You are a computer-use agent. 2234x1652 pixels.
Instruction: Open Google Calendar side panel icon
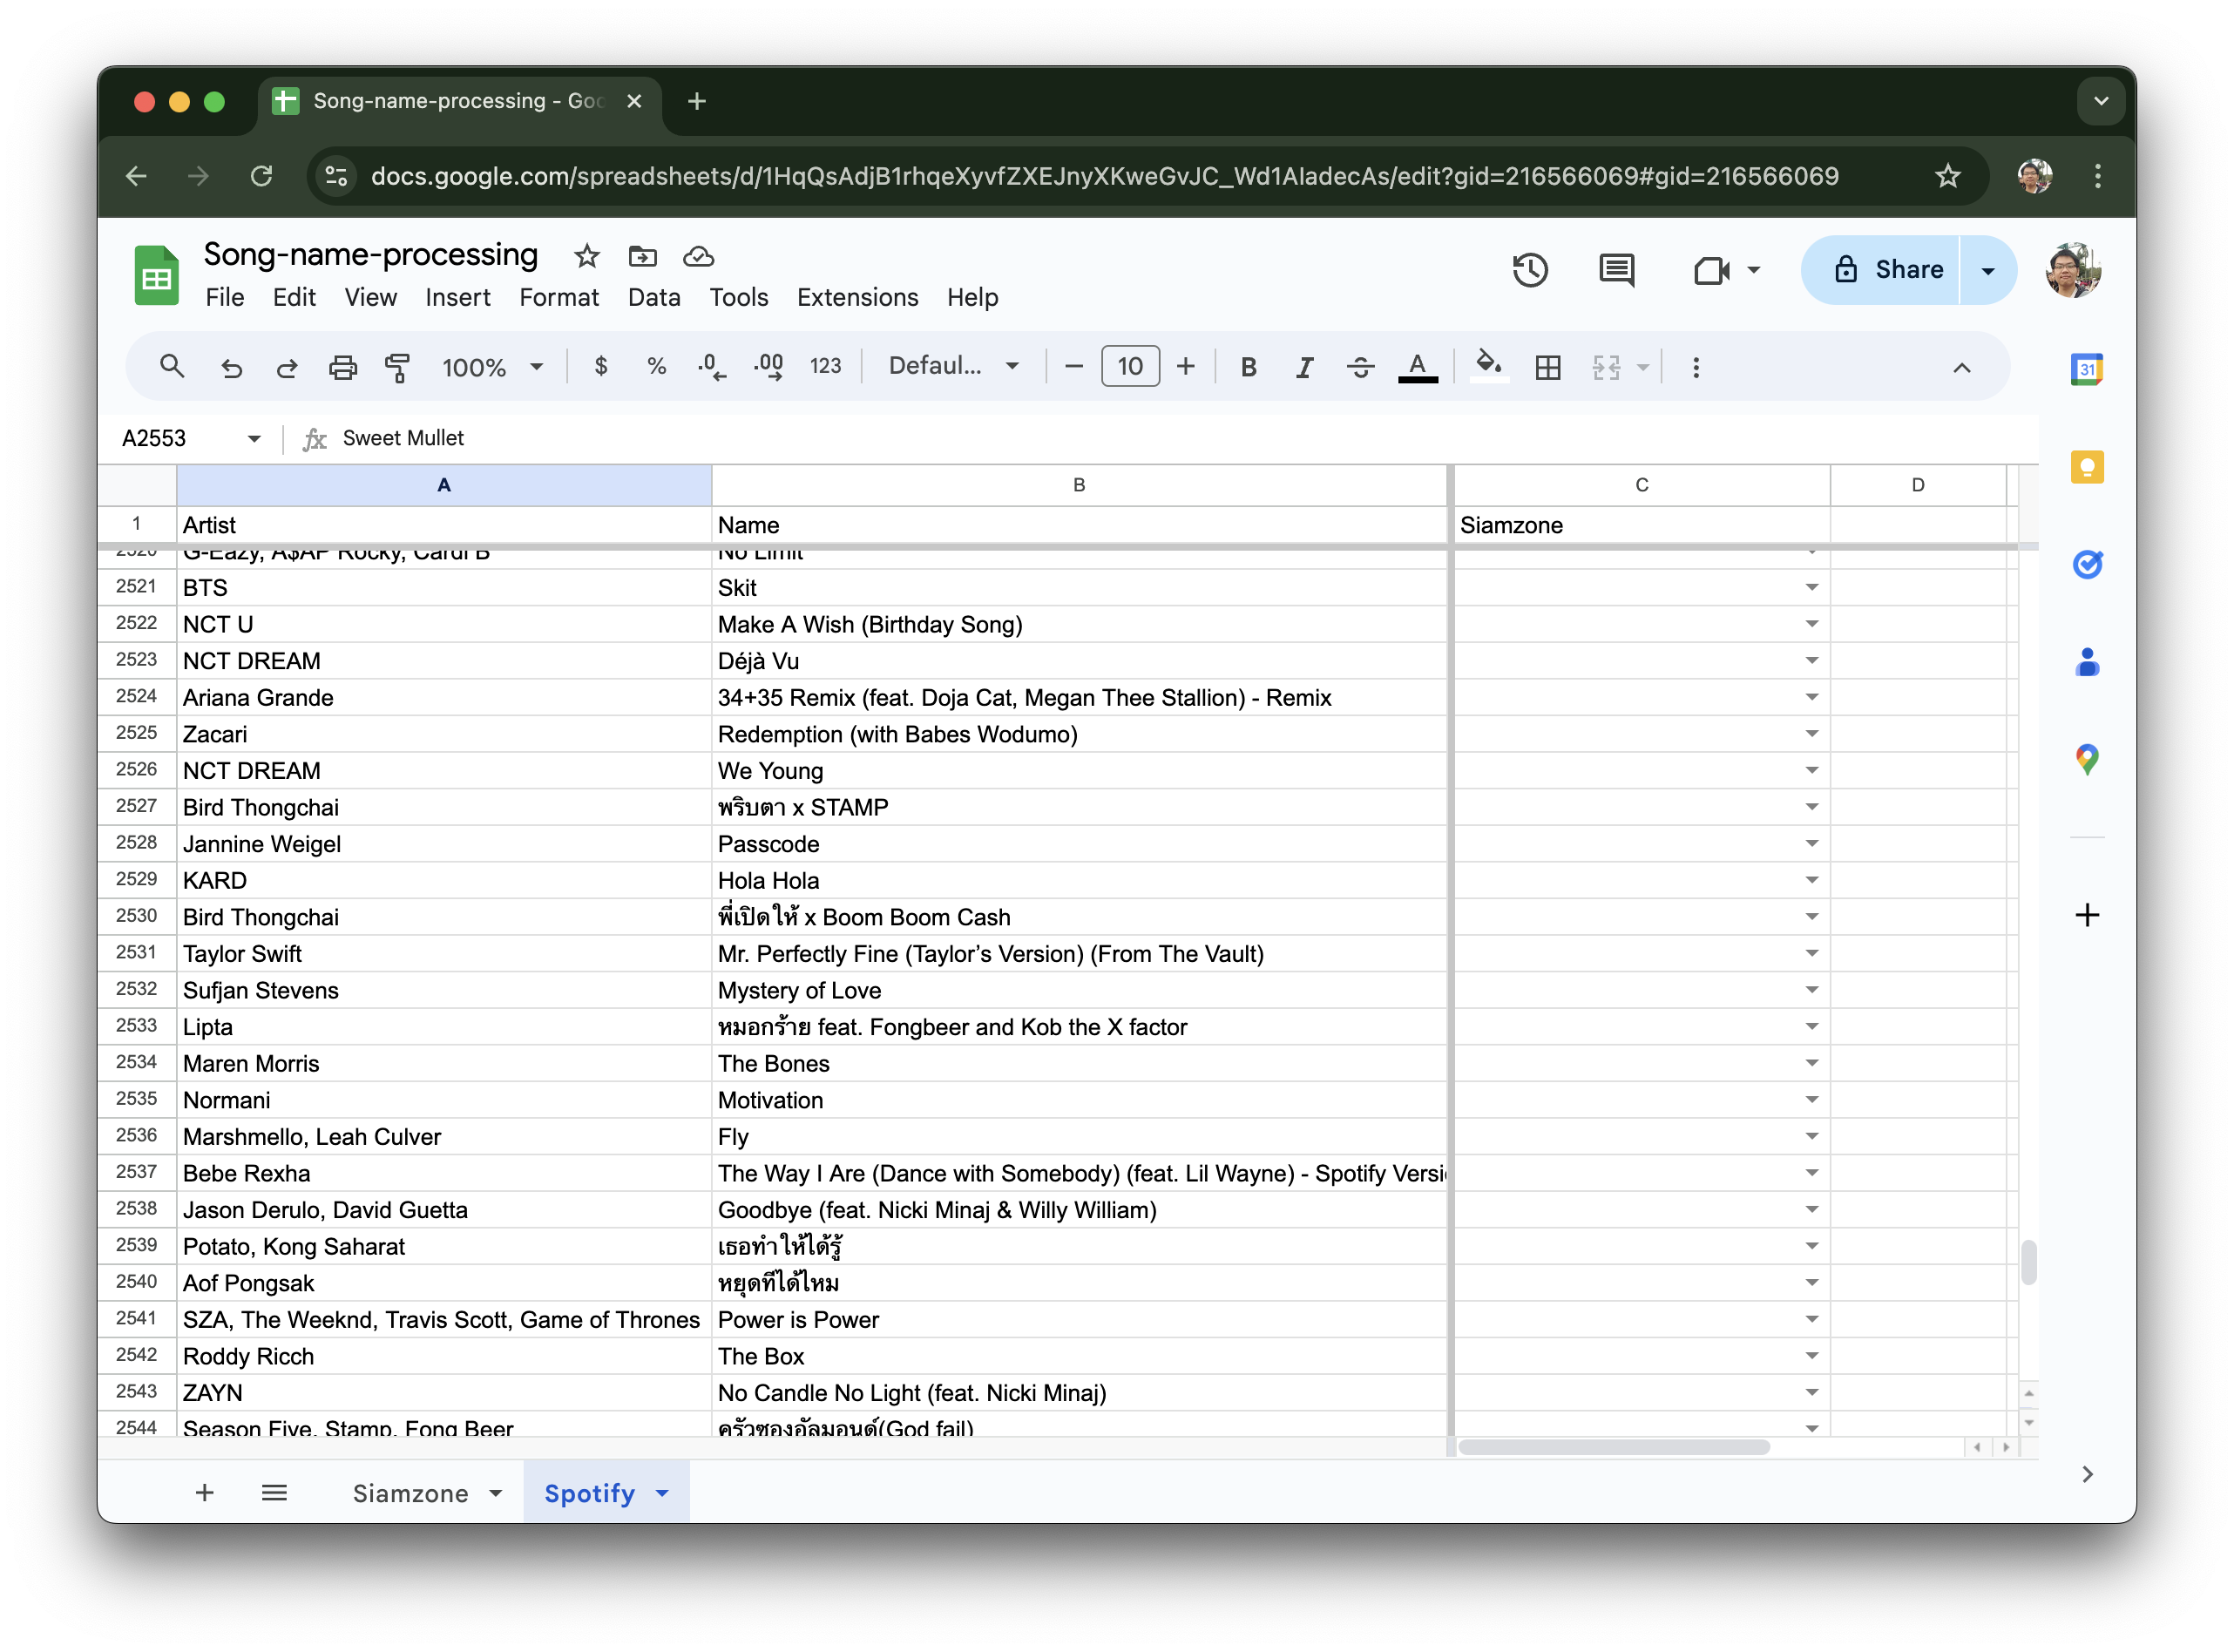coord(2087,370)
